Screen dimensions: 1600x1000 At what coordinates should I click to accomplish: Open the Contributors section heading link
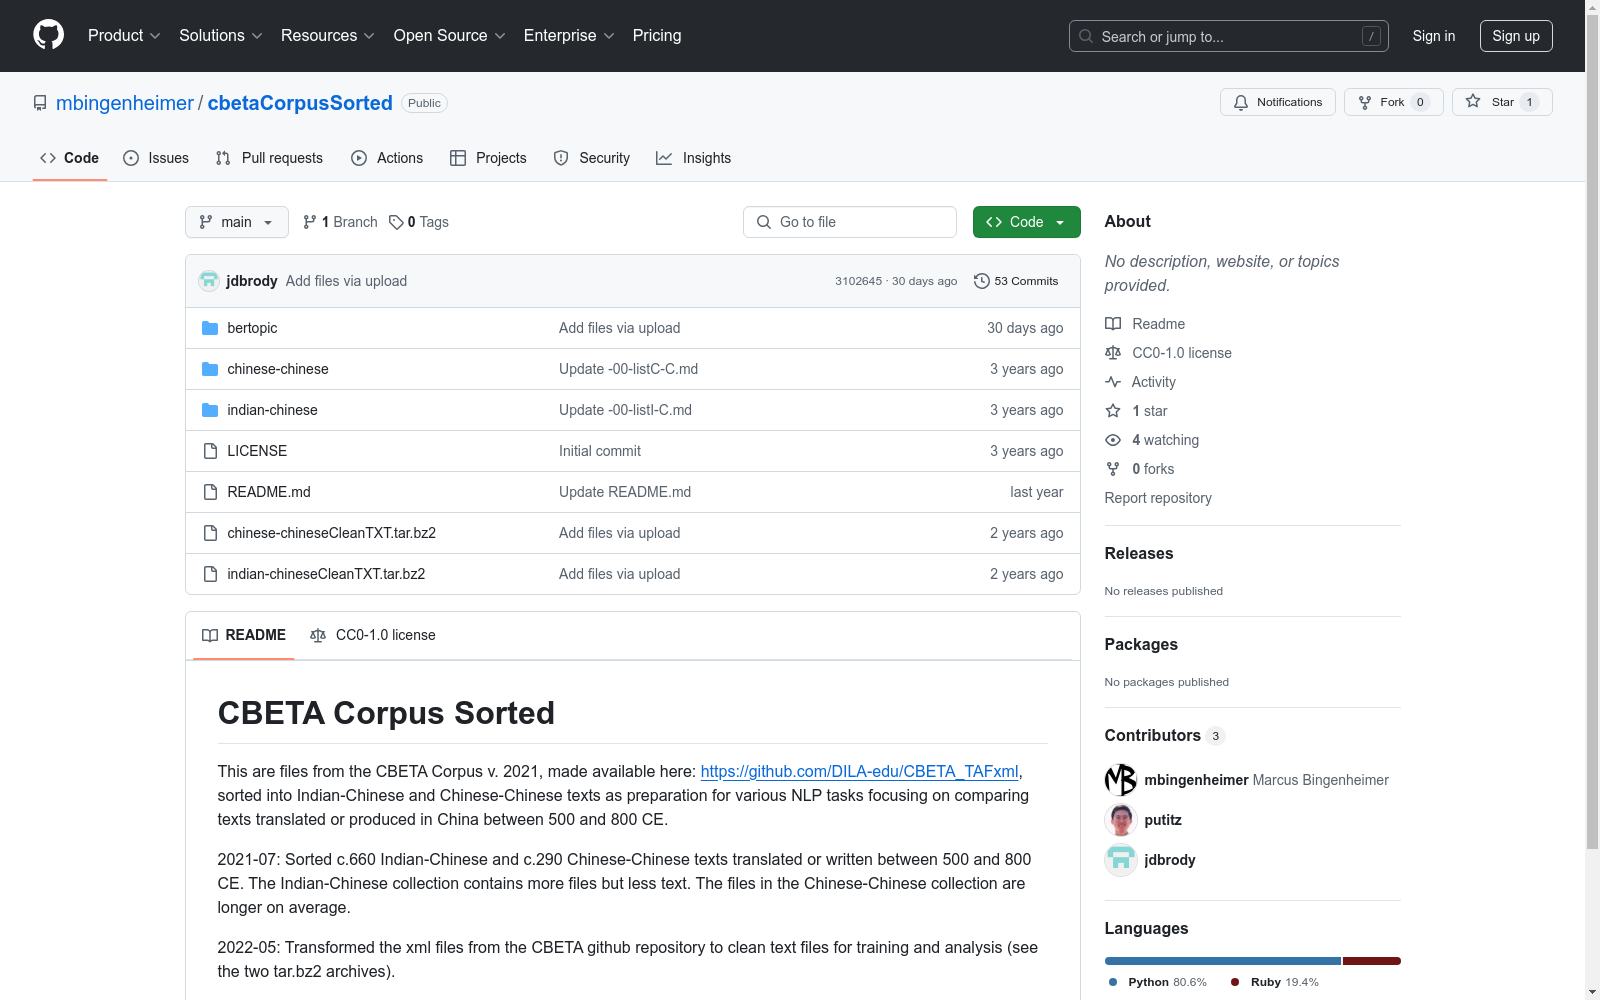click(1164, 735)
